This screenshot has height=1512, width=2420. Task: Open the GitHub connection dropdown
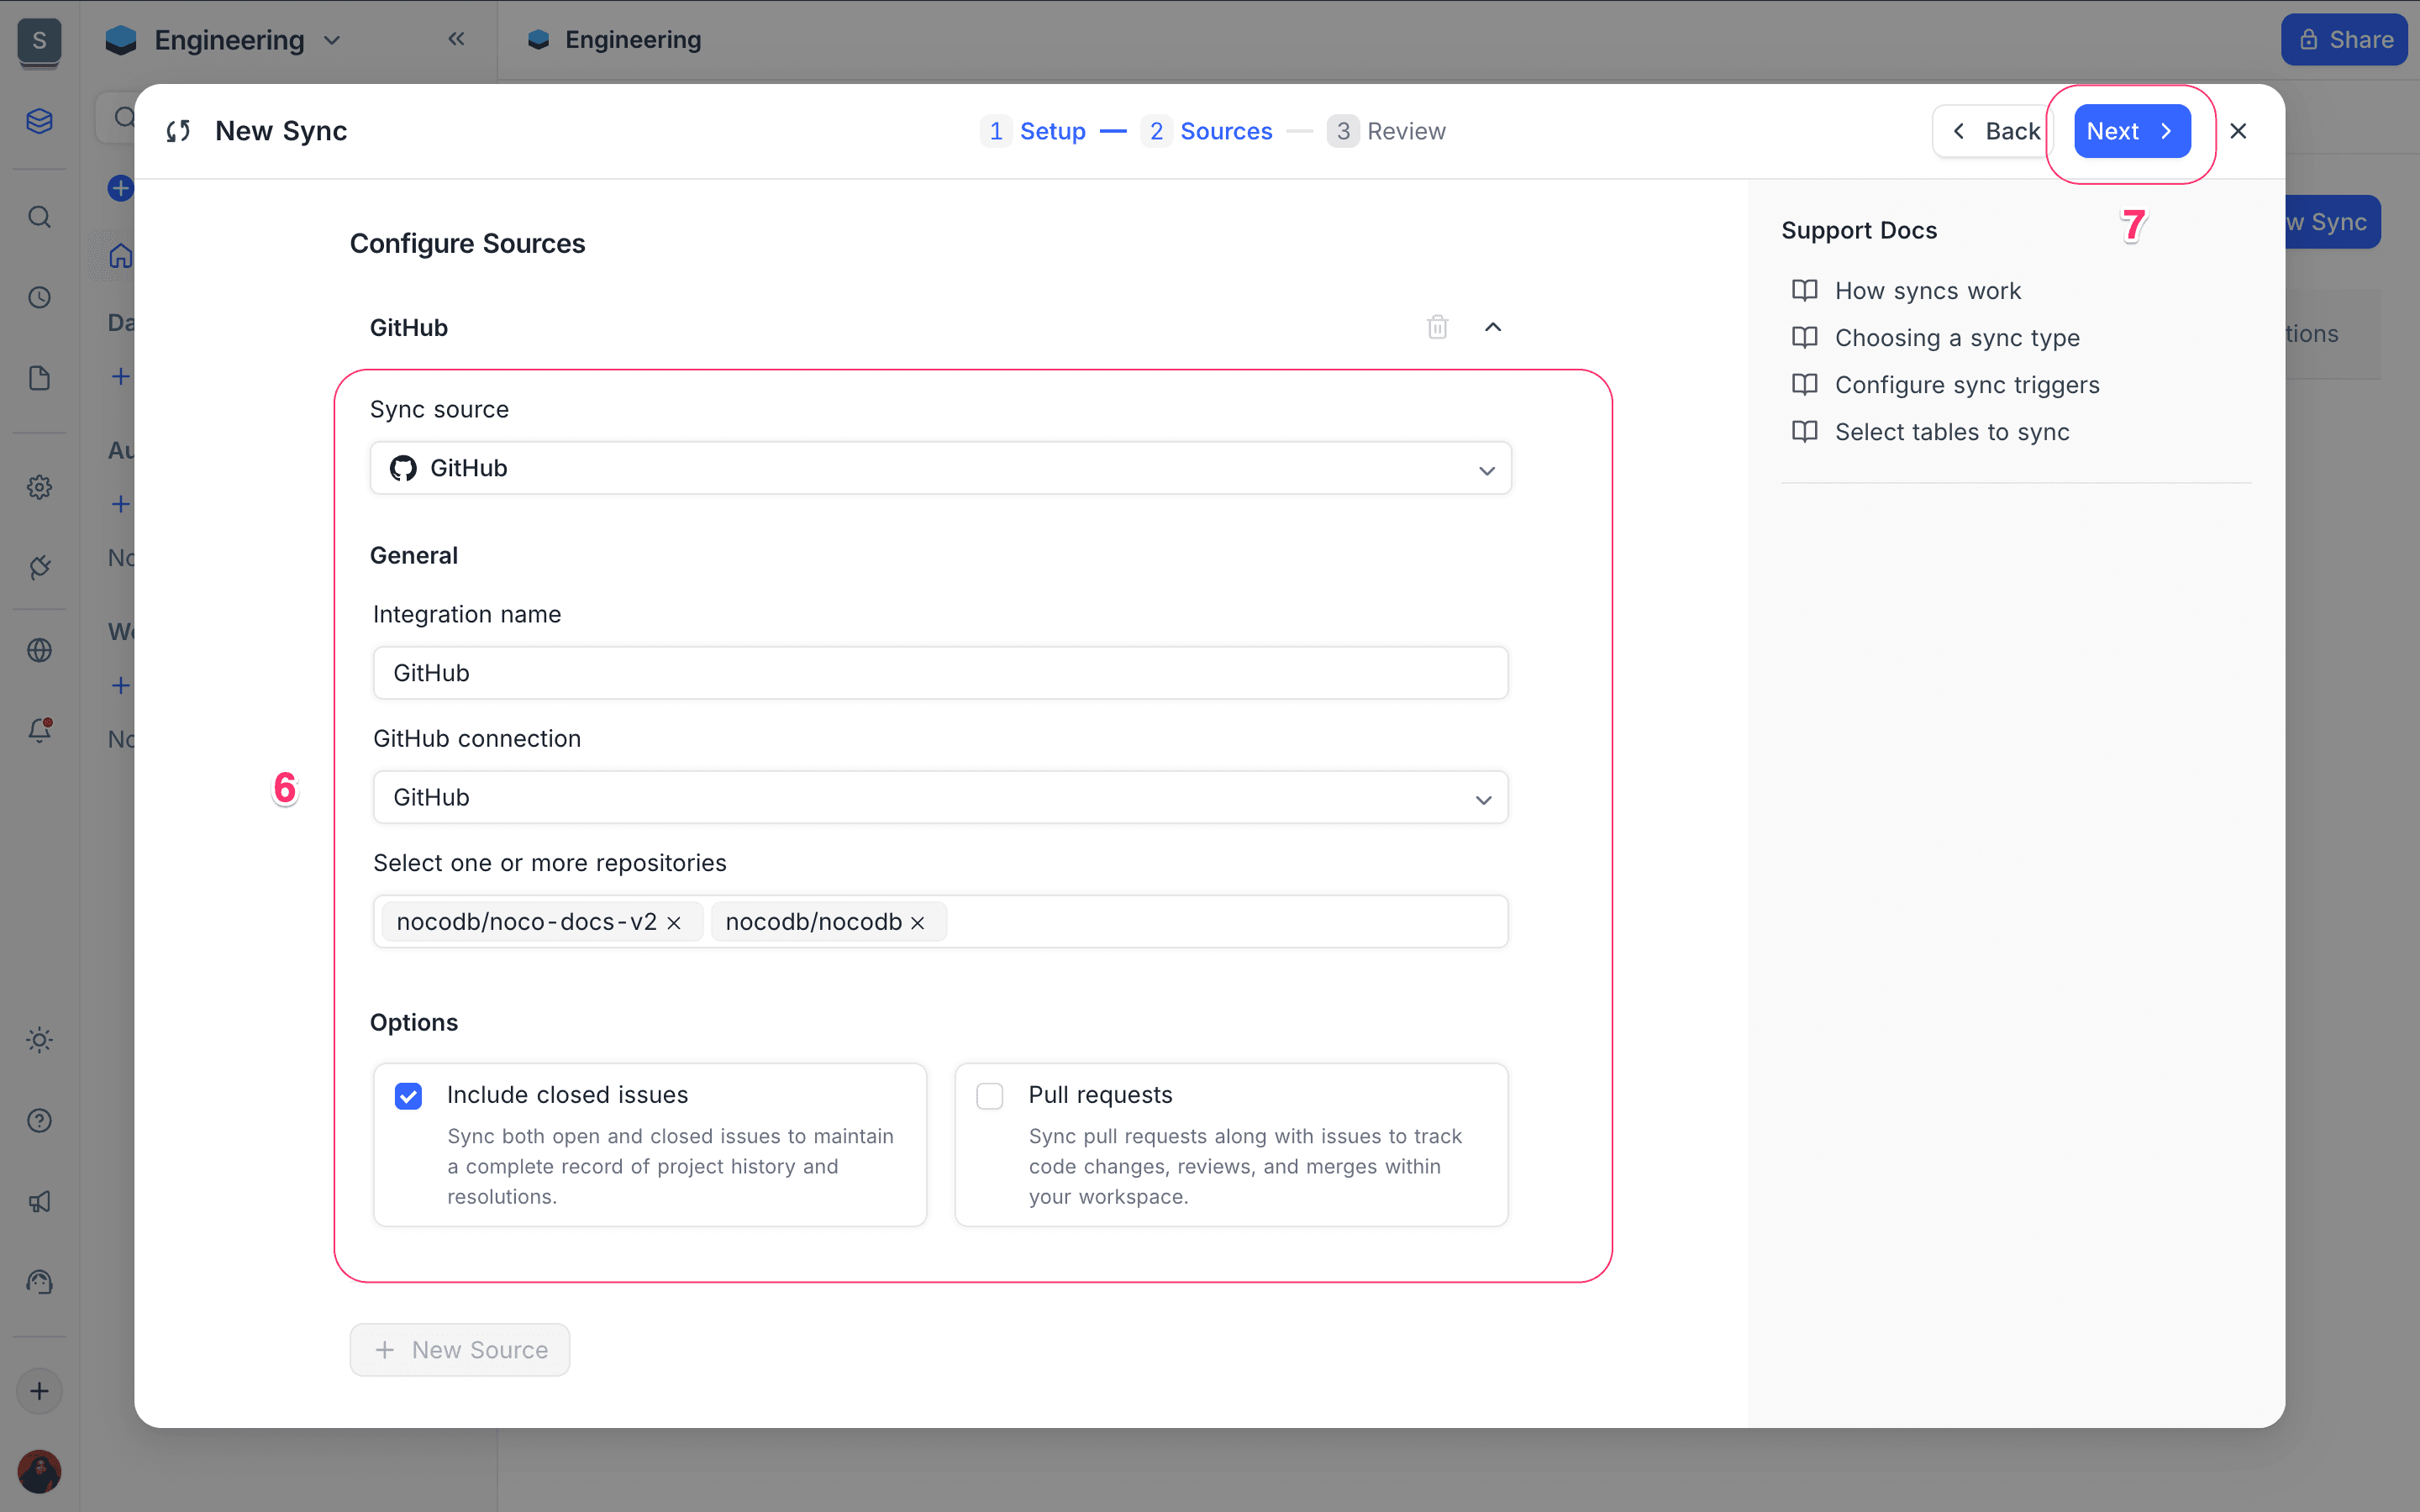pyautogui.click(x=940, y=797)
